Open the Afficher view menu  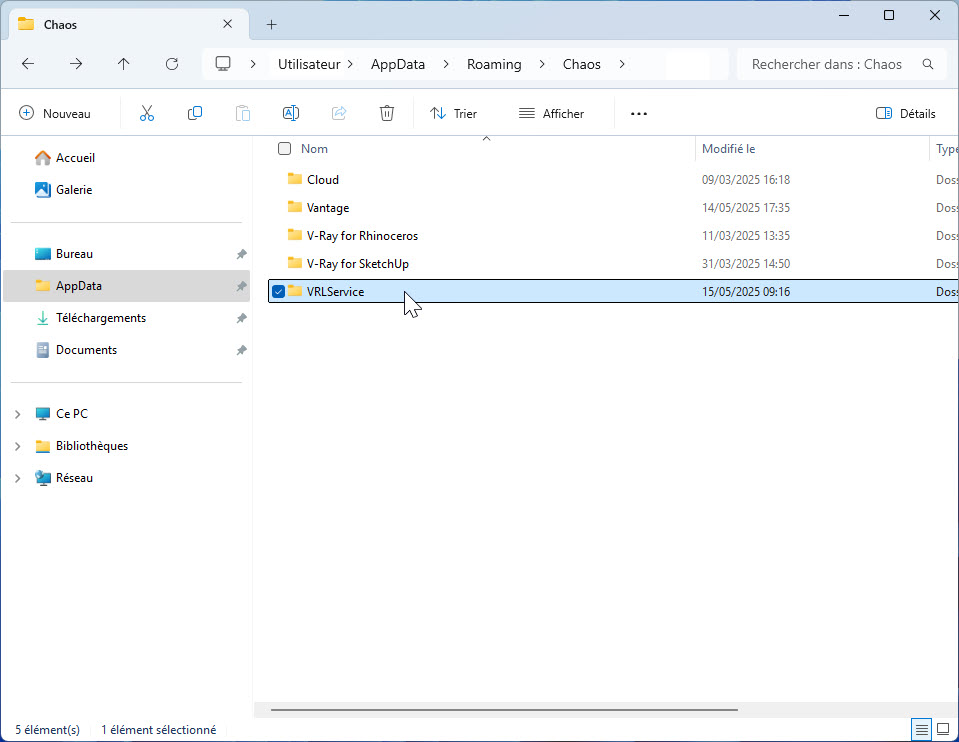[551, 113]
